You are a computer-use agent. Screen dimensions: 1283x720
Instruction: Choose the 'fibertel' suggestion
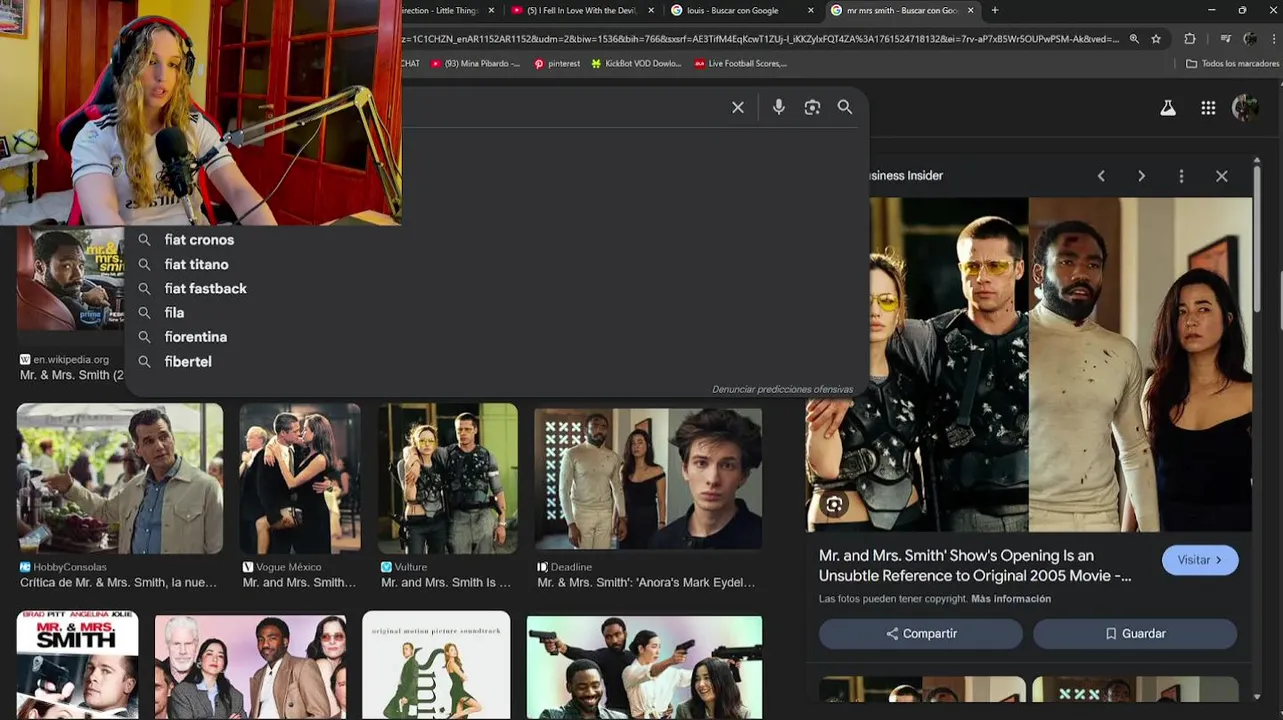pyautogui.click(x=188, y=362)
